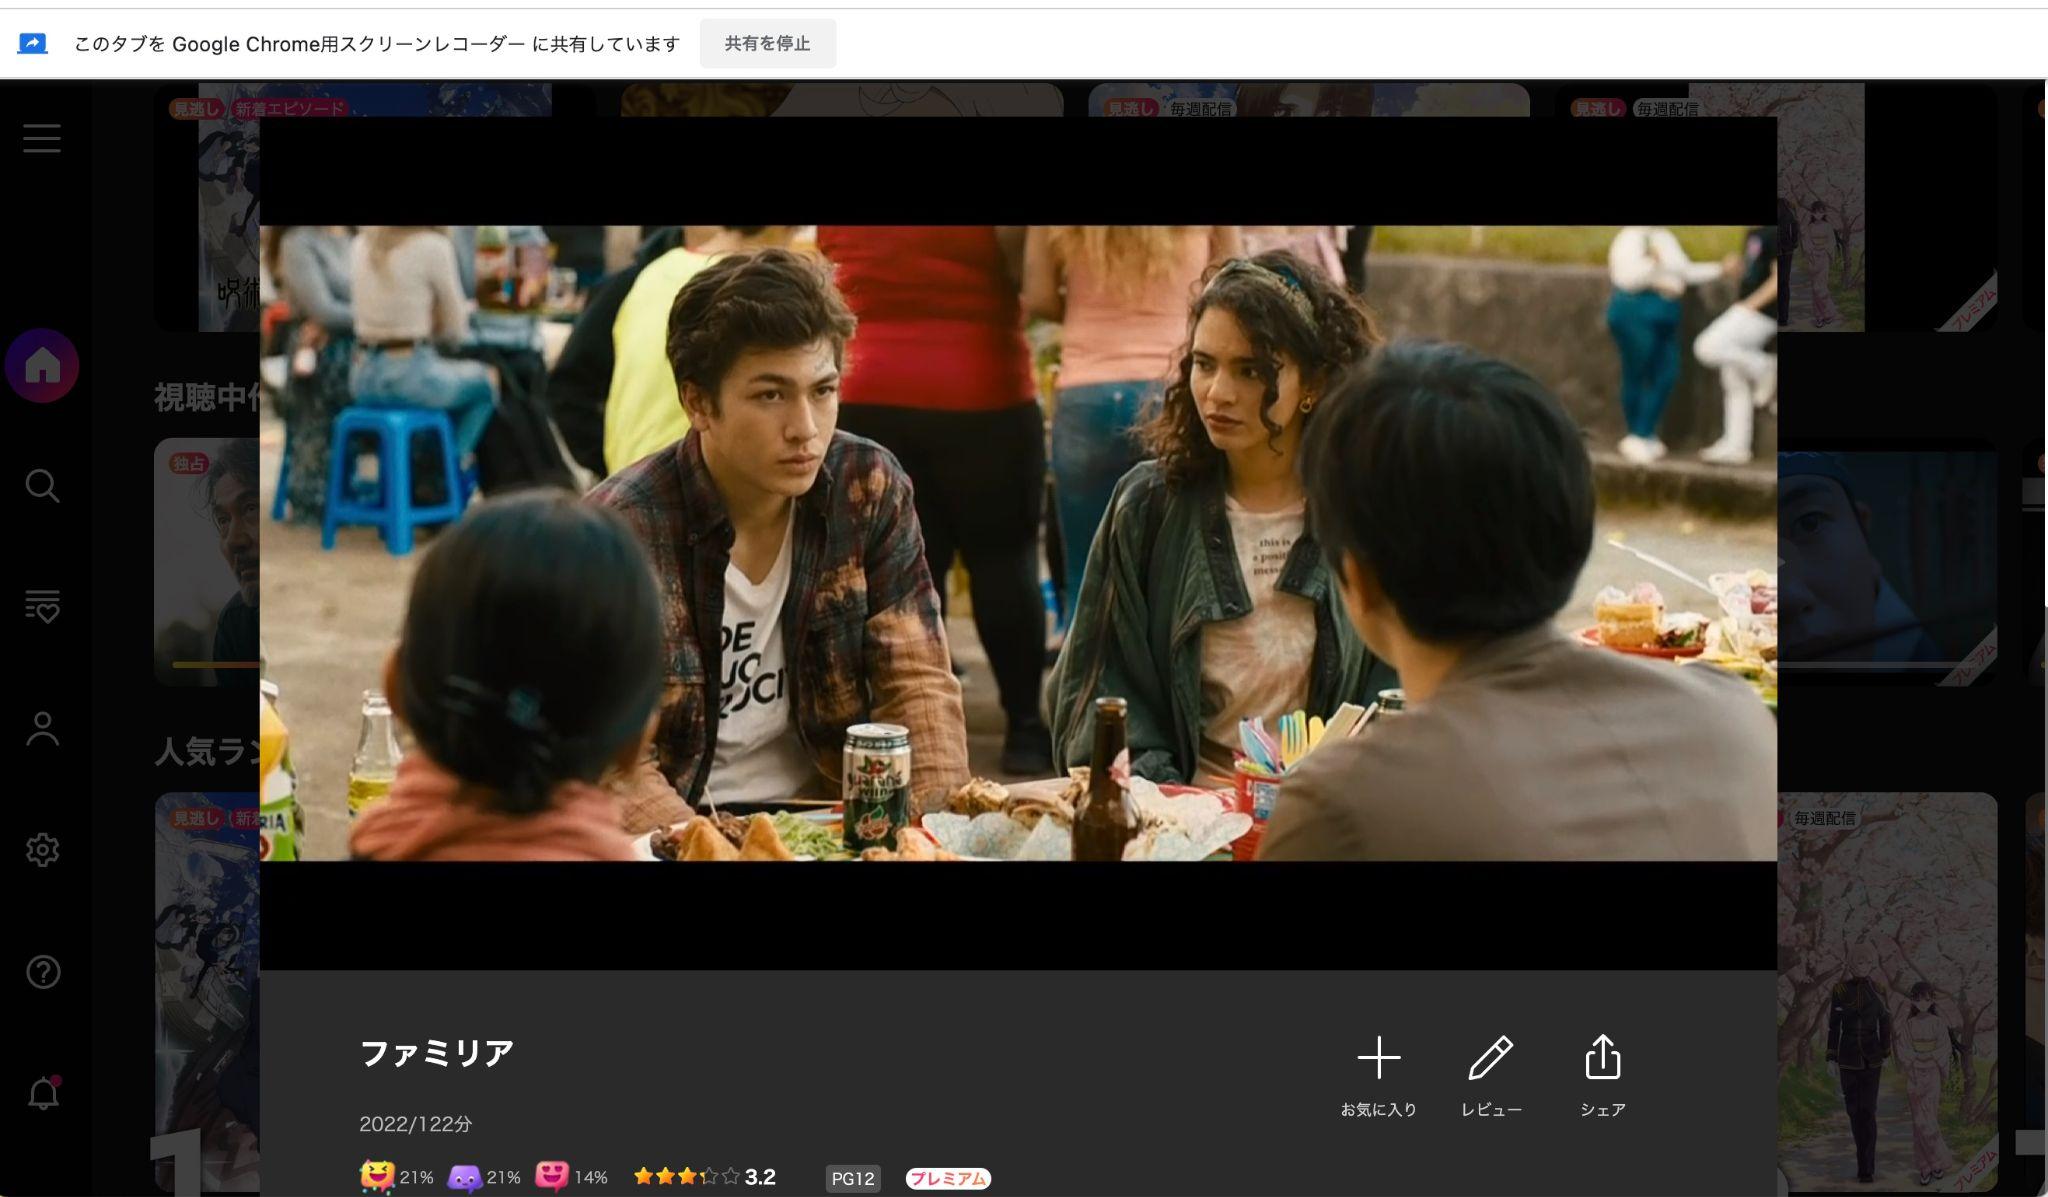Open settings gear in sidebar
Image resolution: width=2048 pixels, height=1197 pixels.
pyautogui.click(x=42, y=850)
